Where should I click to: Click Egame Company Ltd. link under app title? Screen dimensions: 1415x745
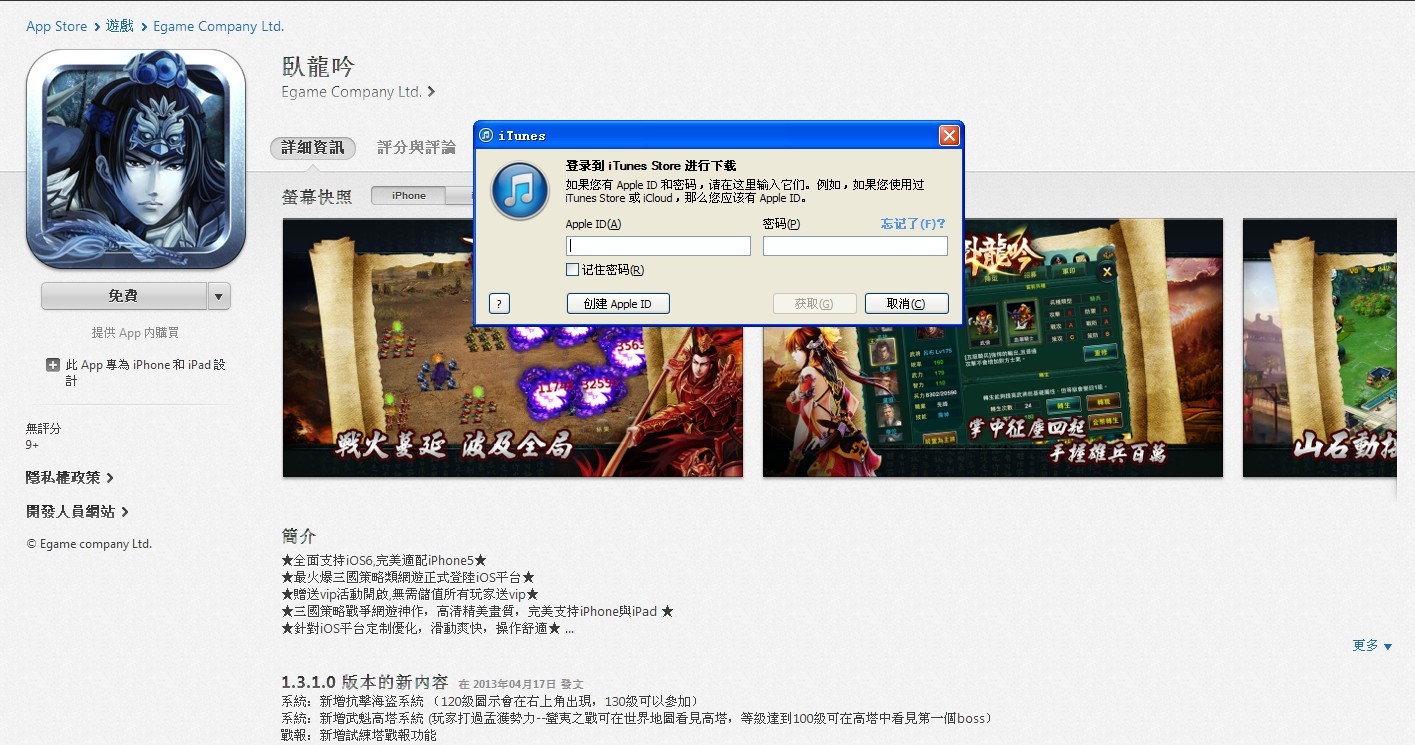pos(358,92)
